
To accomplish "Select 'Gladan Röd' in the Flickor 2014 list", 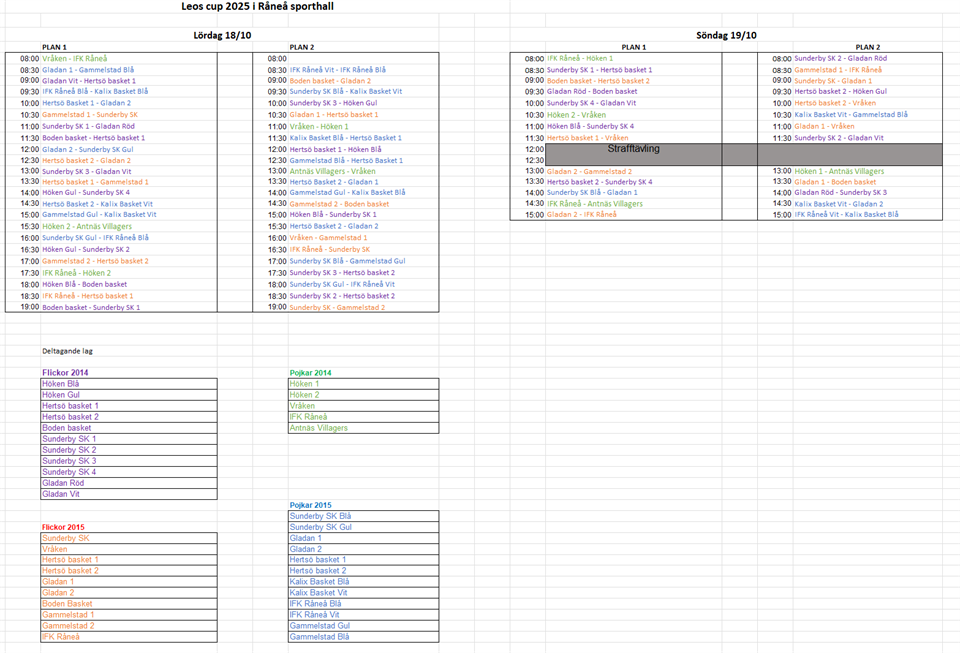I will [63, 483].
